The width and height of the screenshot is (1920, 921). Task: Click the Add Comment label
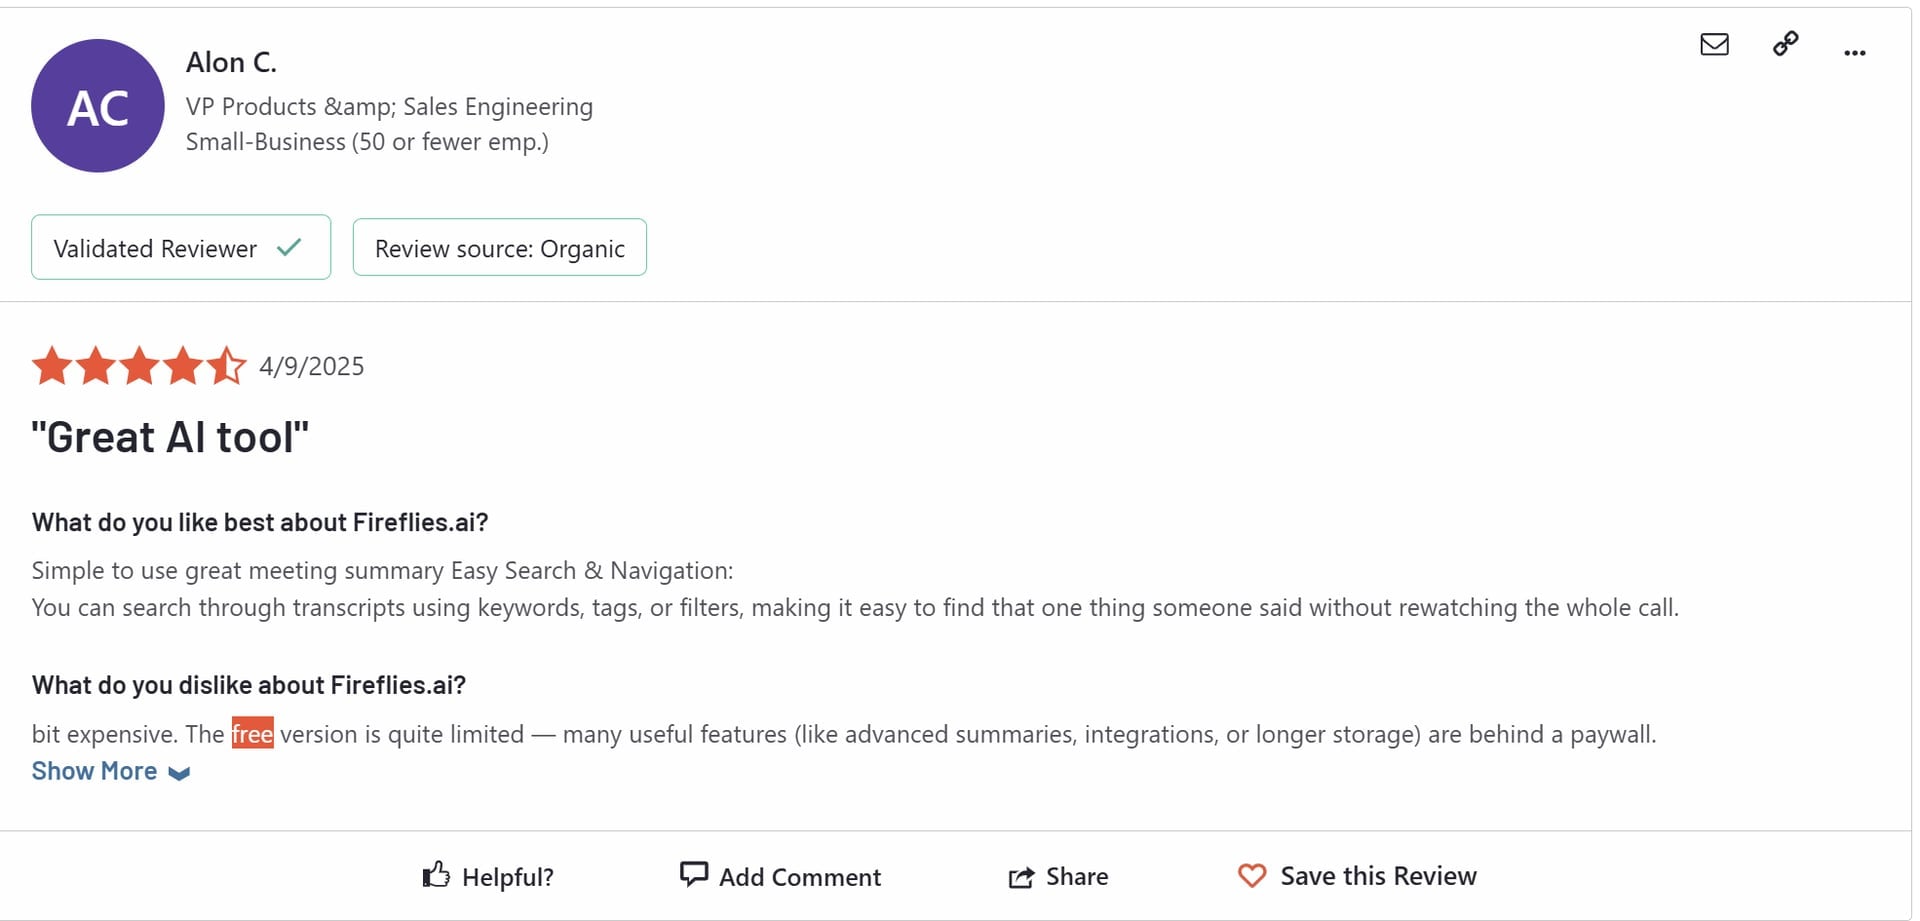[x=800, y=877]
